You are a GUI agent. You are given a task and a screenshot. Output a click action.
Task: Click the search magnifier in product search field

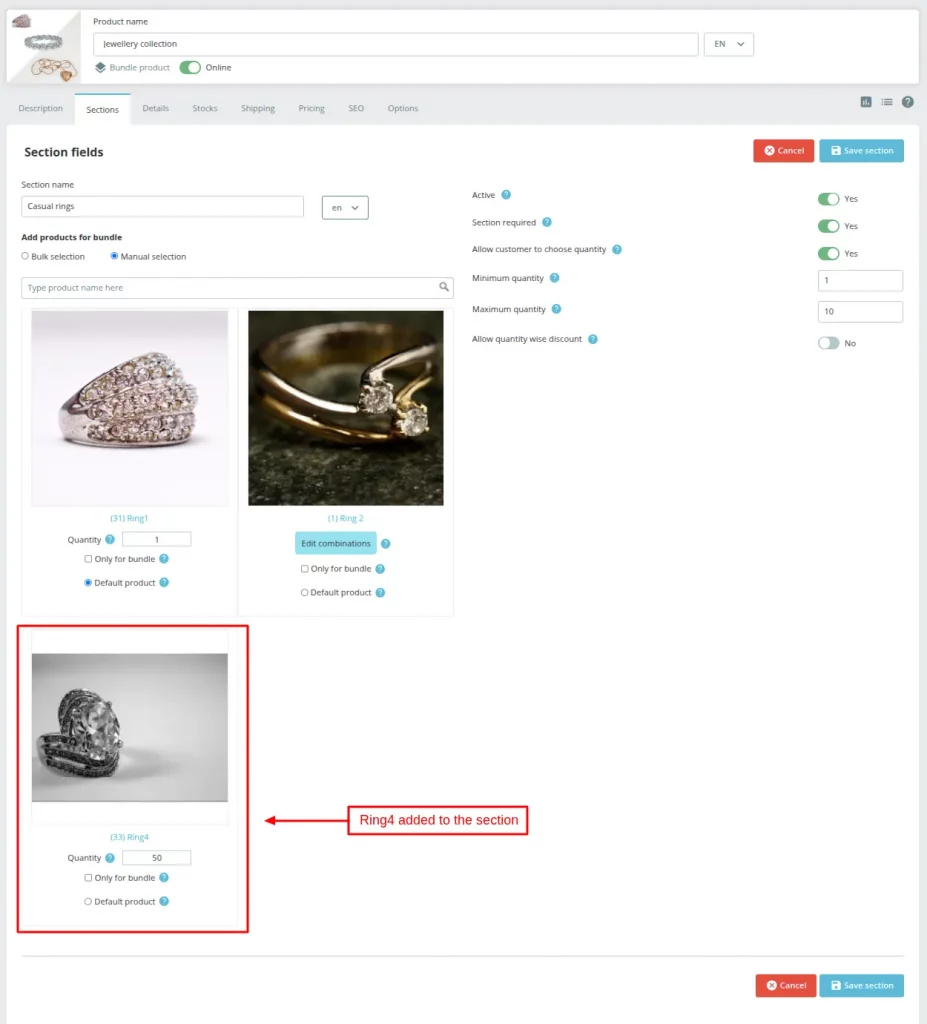[x=443, y=286]
